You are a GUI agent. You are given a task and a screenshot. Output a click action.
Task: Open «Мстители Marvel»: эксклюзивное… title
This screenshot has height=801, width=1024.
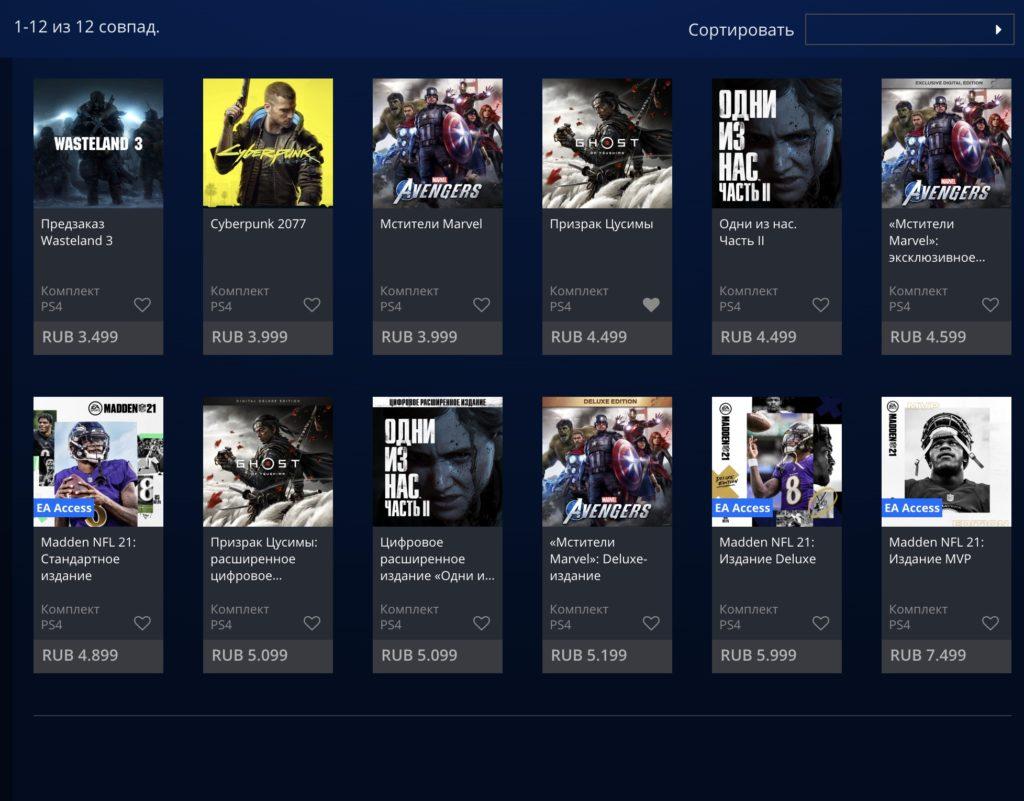tap(937, 240)
